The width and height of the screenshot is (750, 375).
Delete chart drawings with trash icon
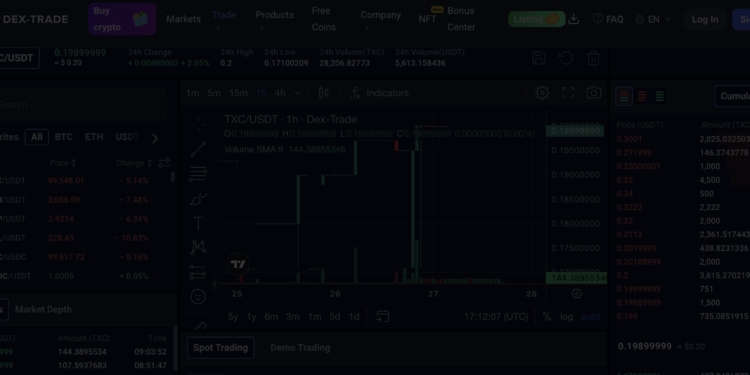593,58
